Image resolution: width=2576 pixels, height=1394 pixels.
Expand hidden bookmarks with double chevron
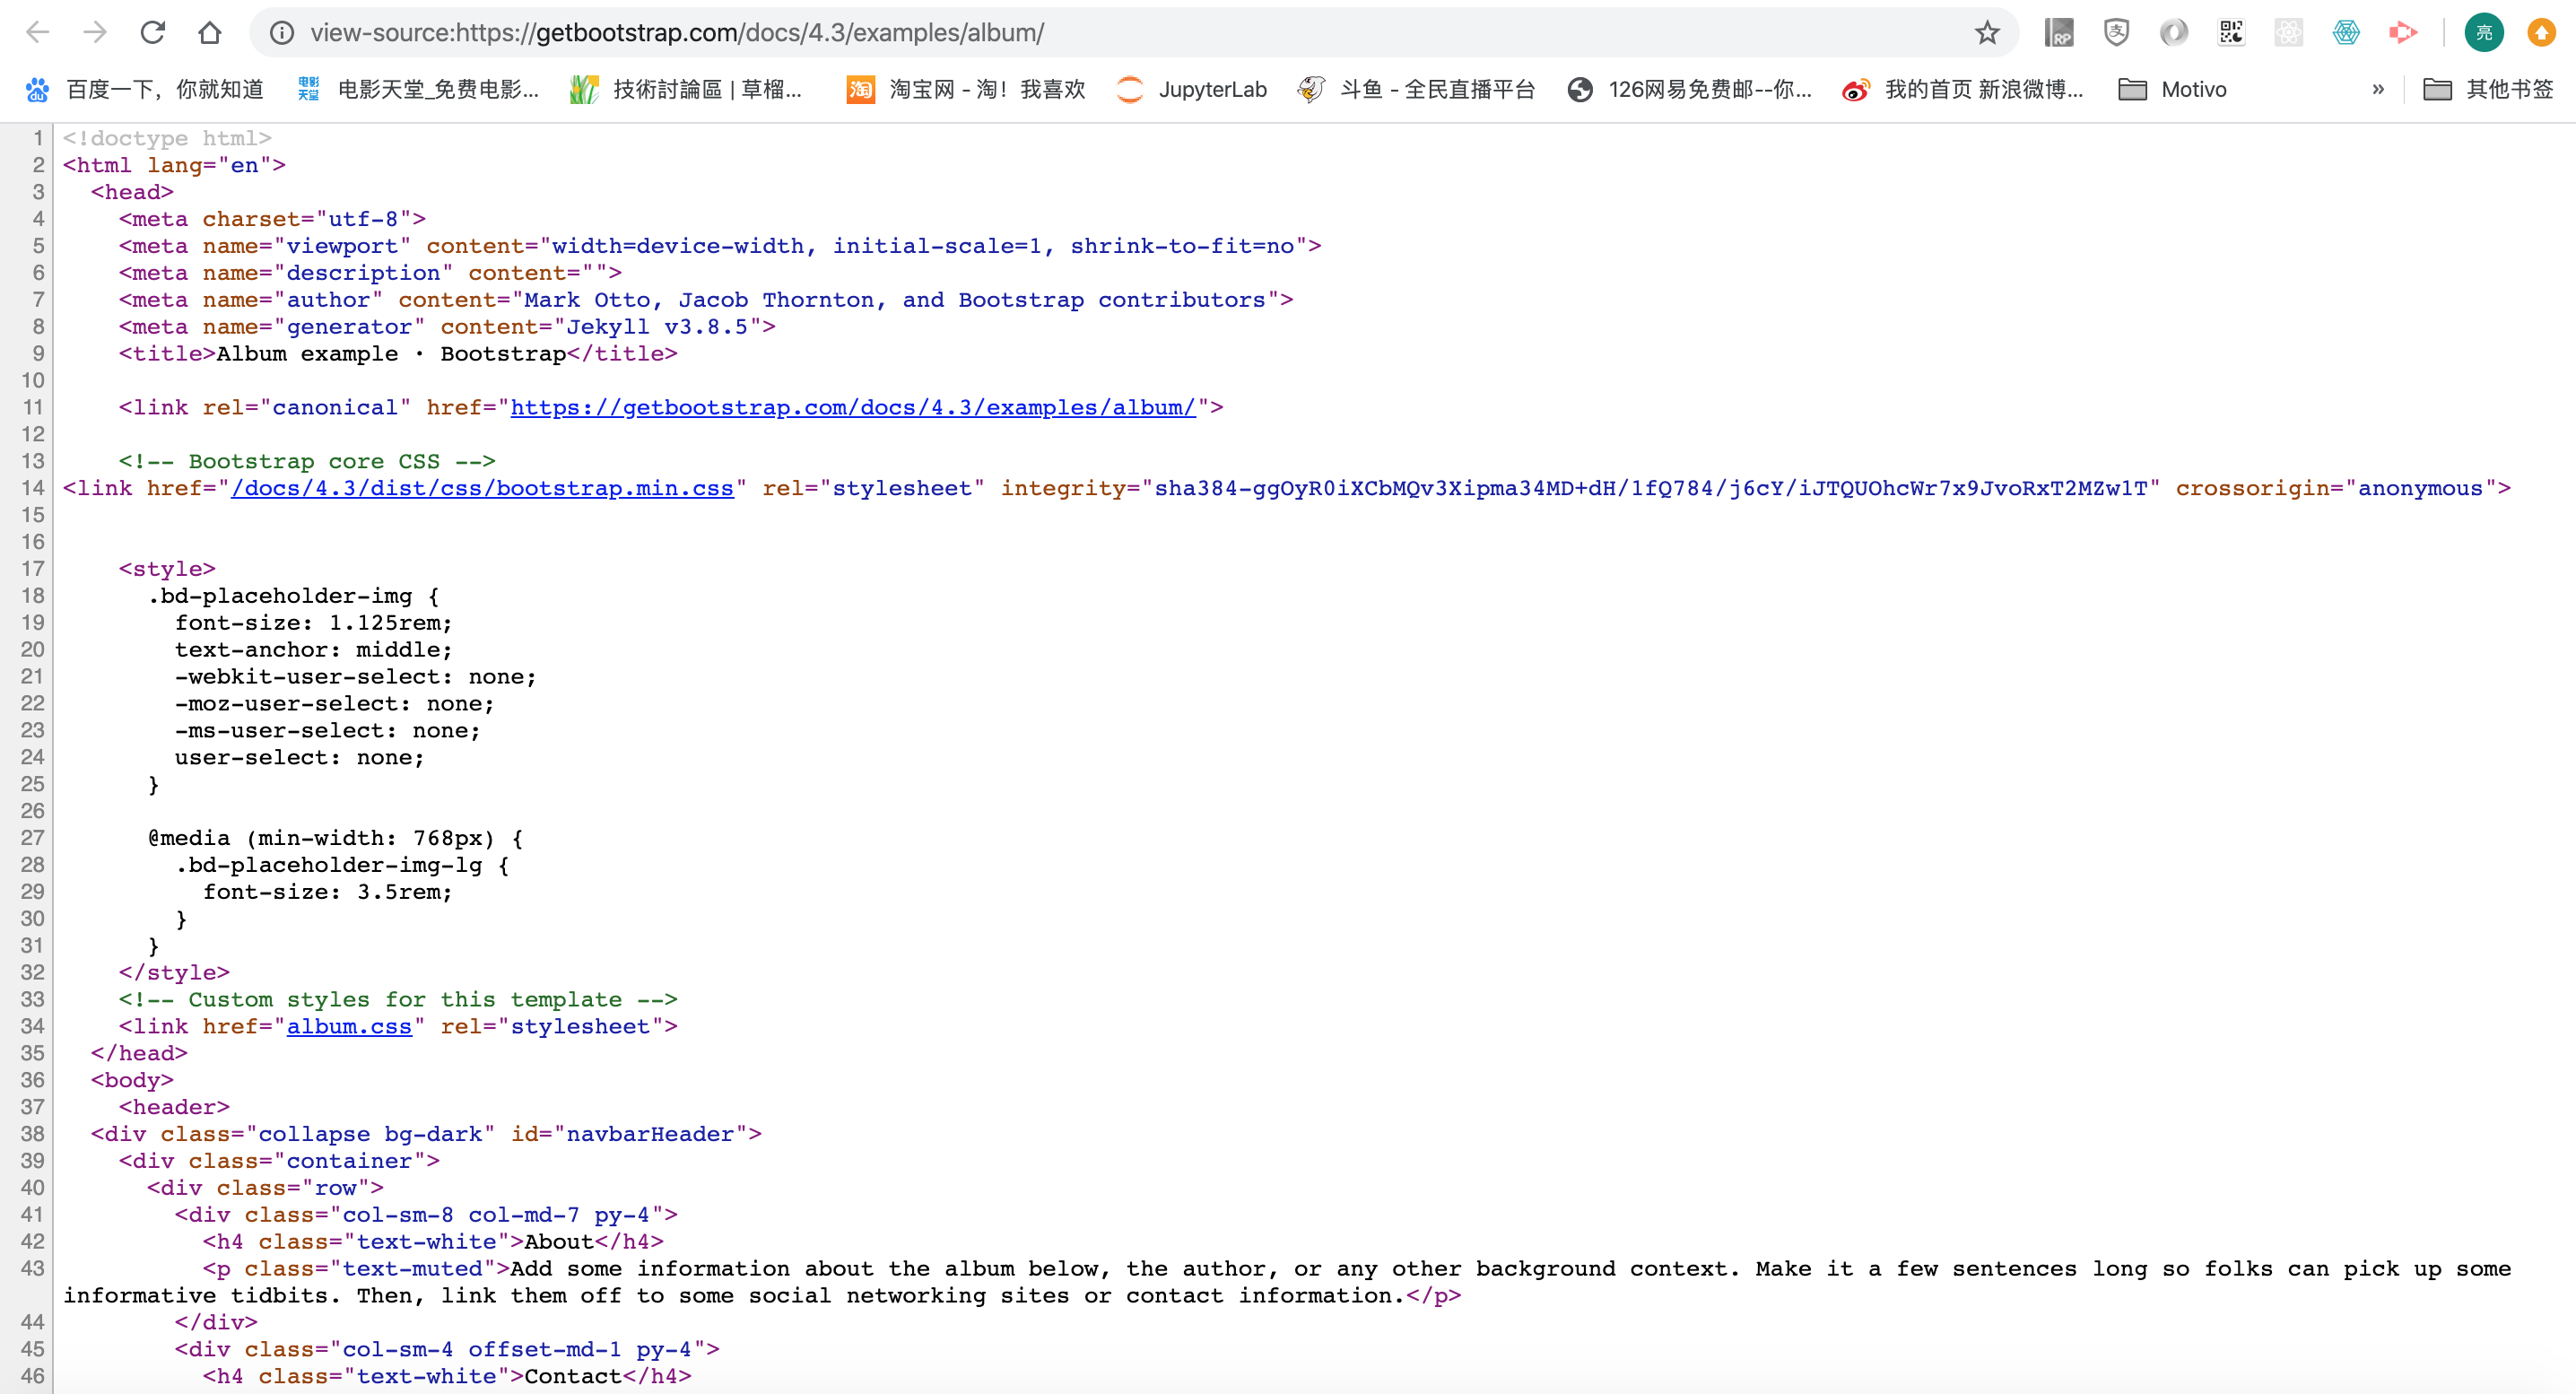tap(2378, 90)
